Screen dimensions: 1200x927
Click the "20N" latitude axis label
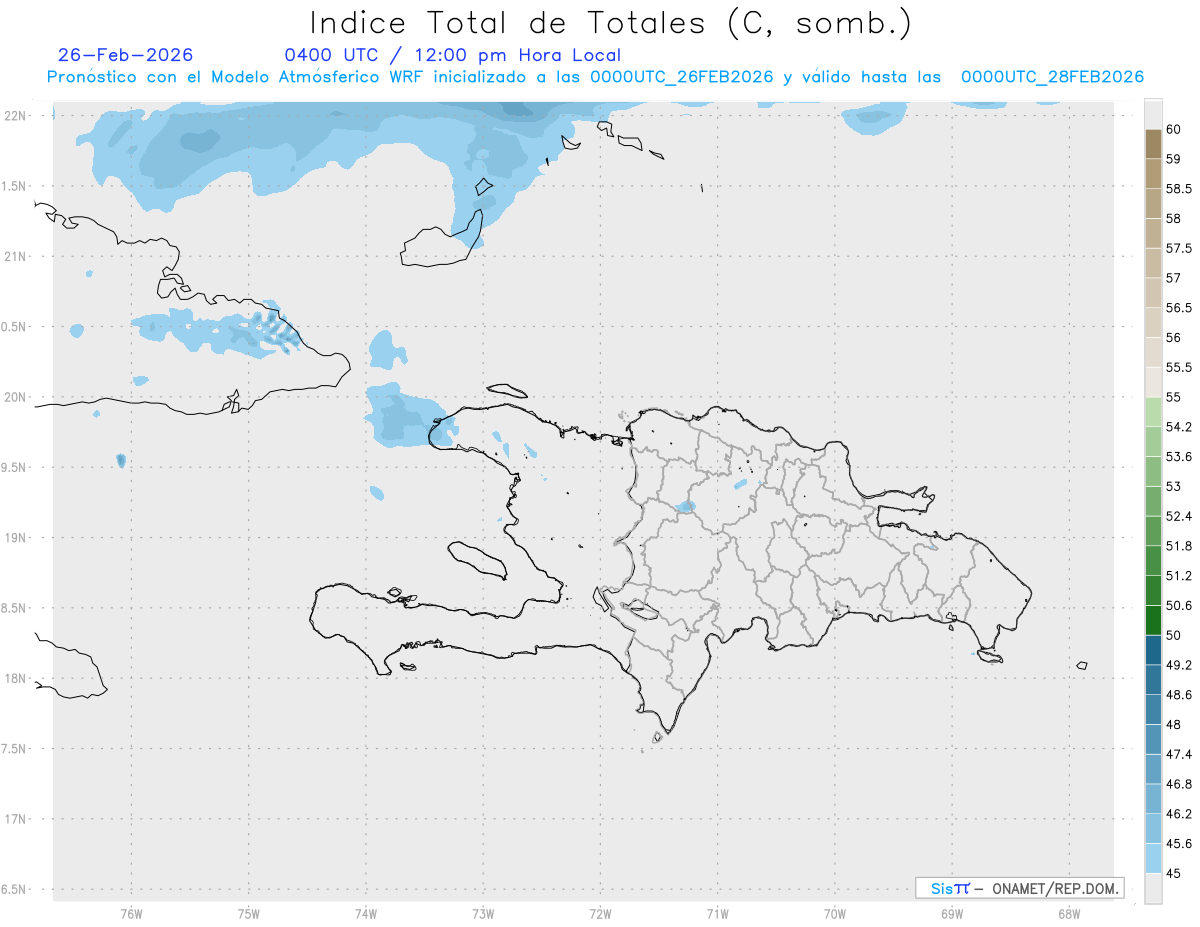[15, 397]
